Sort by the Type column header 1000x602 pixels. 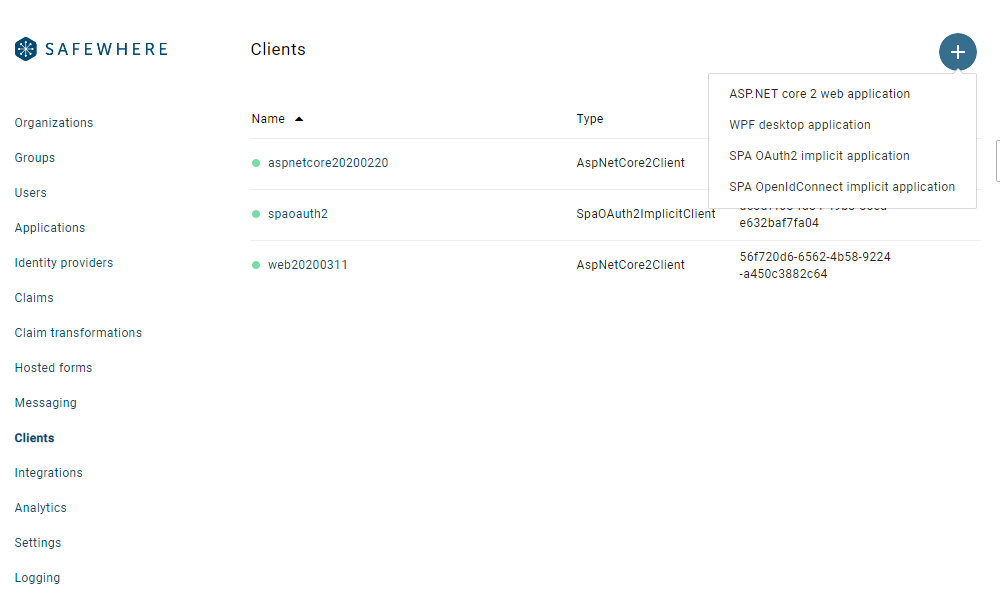(x=589, y=119)
